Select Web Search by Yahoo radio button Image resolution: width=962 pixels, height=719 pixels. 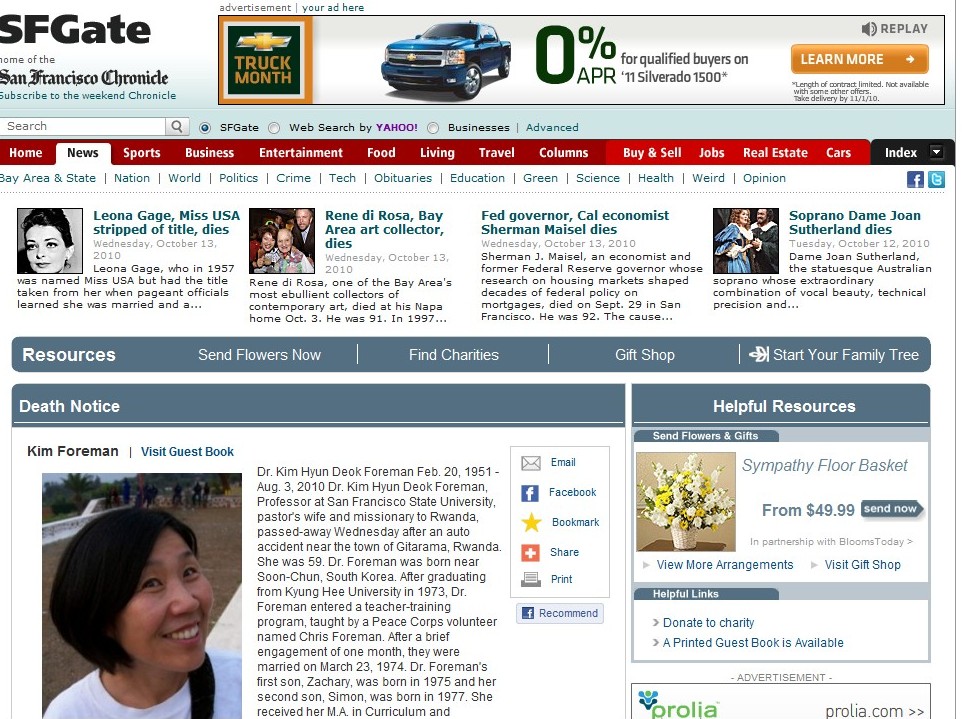(x=275, y=128)
